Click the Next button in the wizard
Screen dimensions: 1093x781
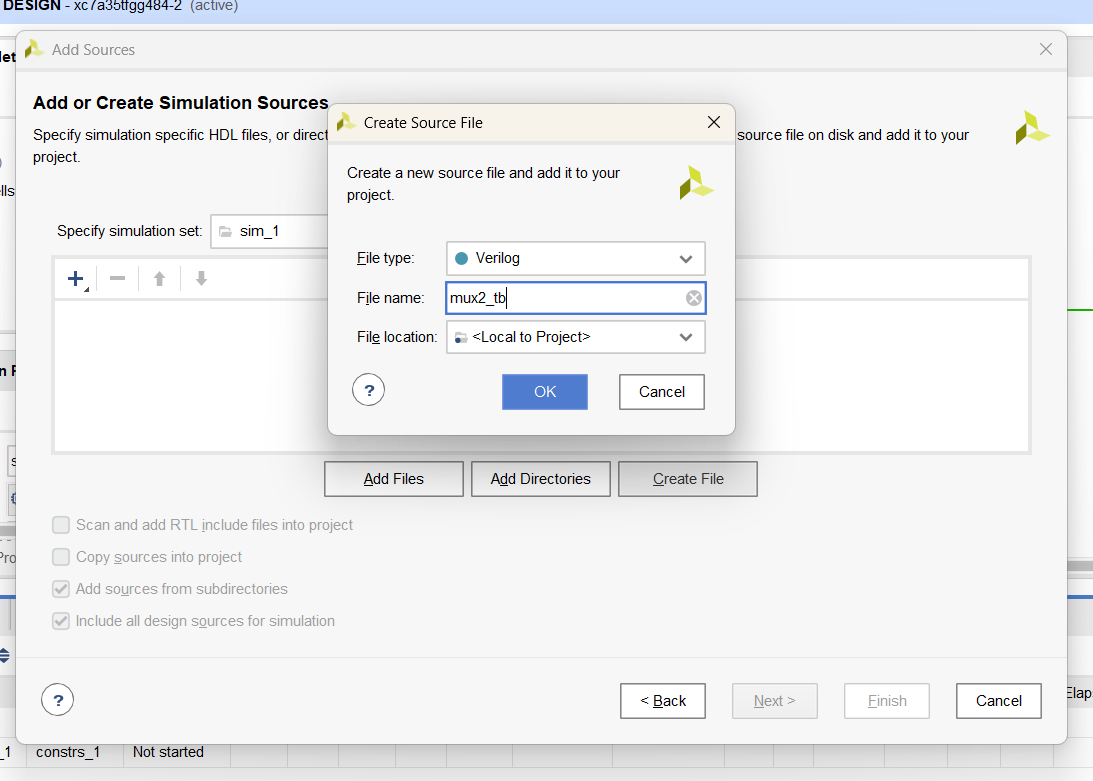pyautogui.click(x=774, y=701)
